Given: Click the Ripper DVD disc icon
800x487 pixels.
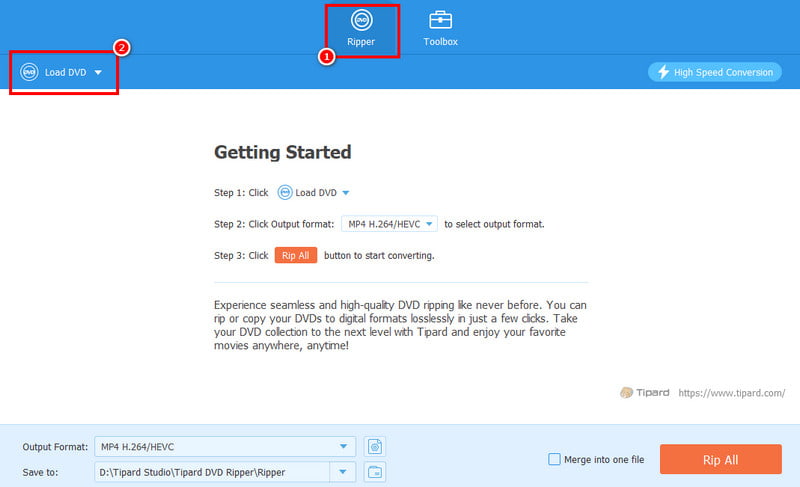Looking at the screenshot, I should tap(362, 20).
